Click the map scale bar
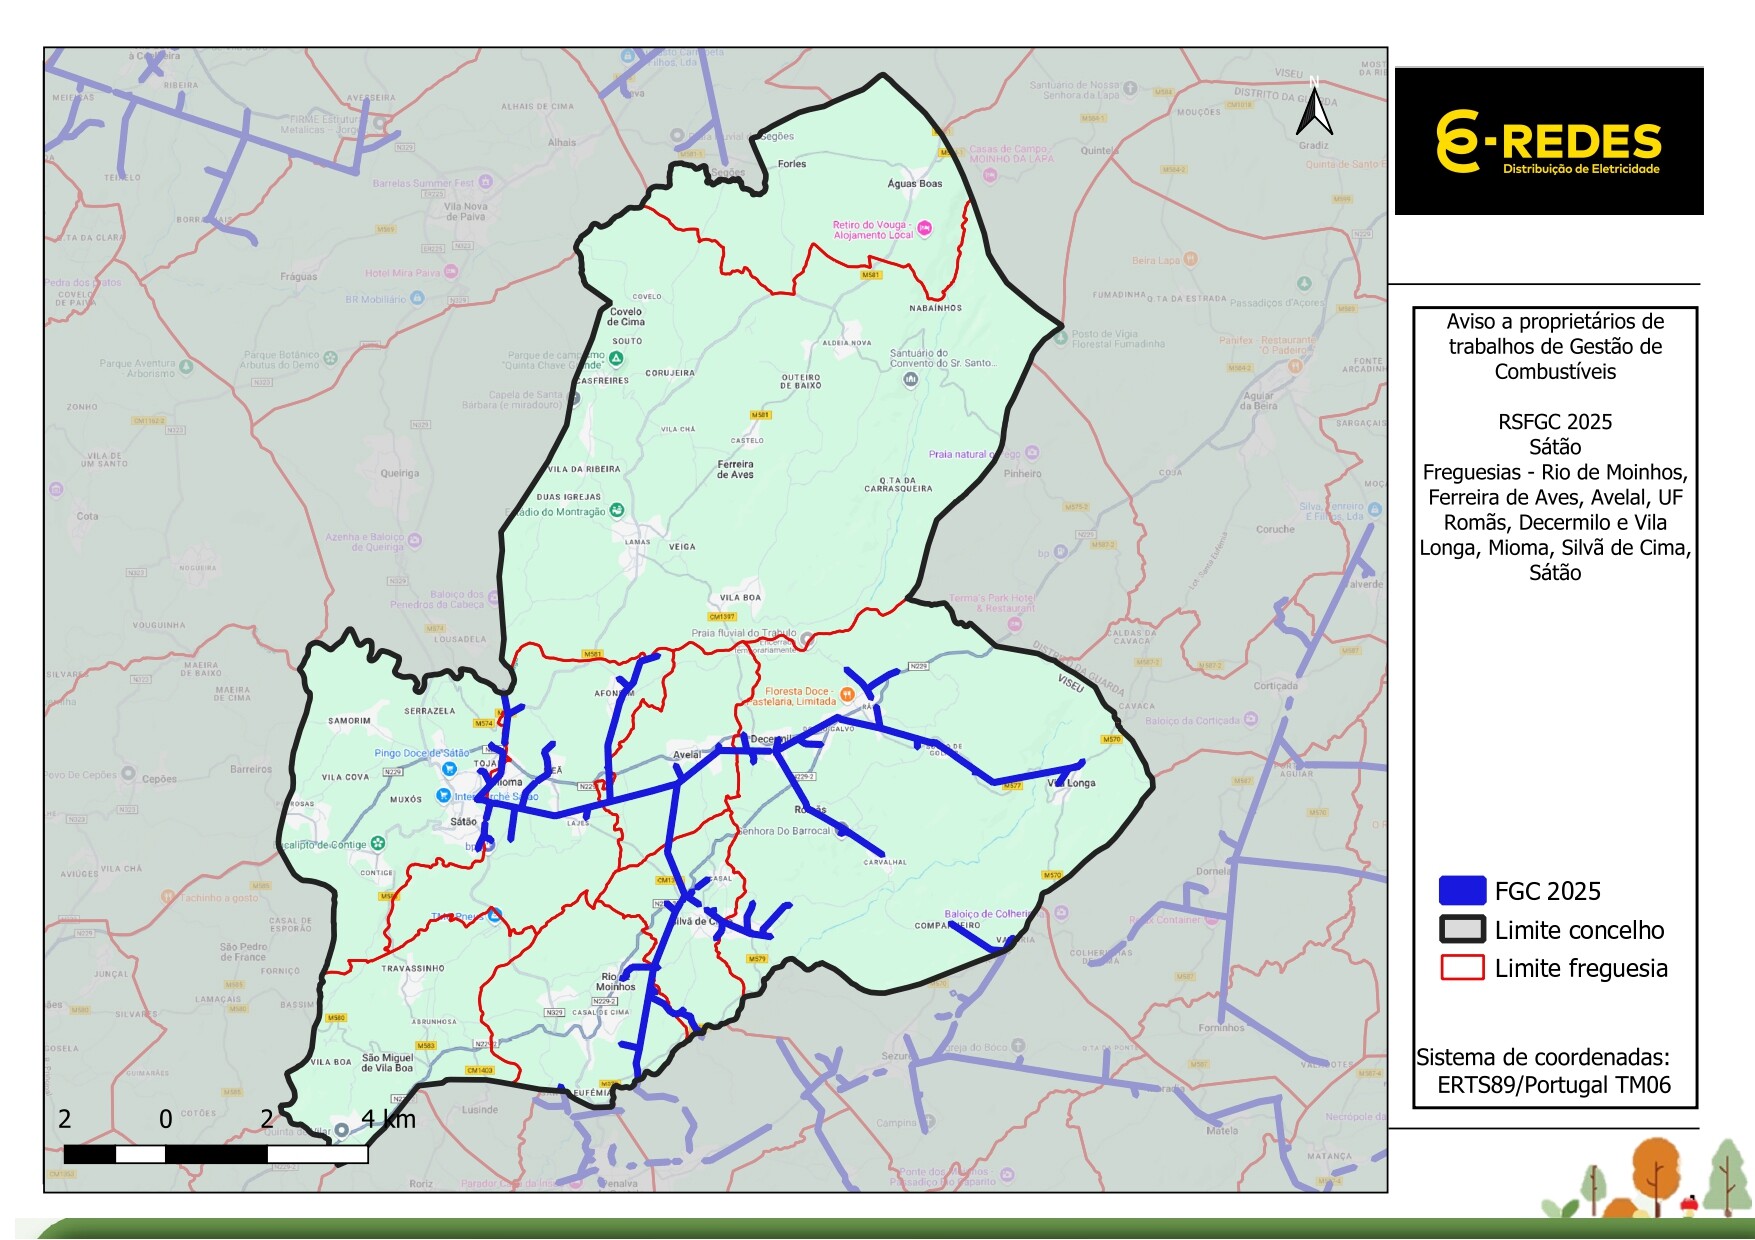Screen dimensions: 1755x1240 pos(216,1154)
